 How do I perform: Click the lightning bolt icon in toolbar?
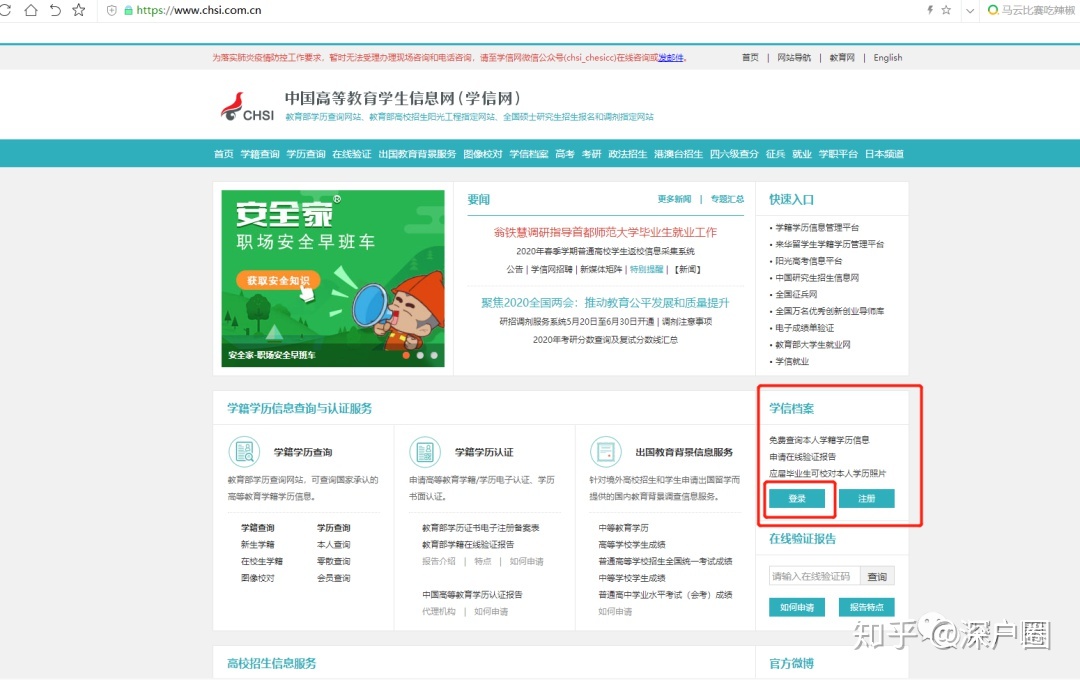pyautogui.click(x=930, y=10)
